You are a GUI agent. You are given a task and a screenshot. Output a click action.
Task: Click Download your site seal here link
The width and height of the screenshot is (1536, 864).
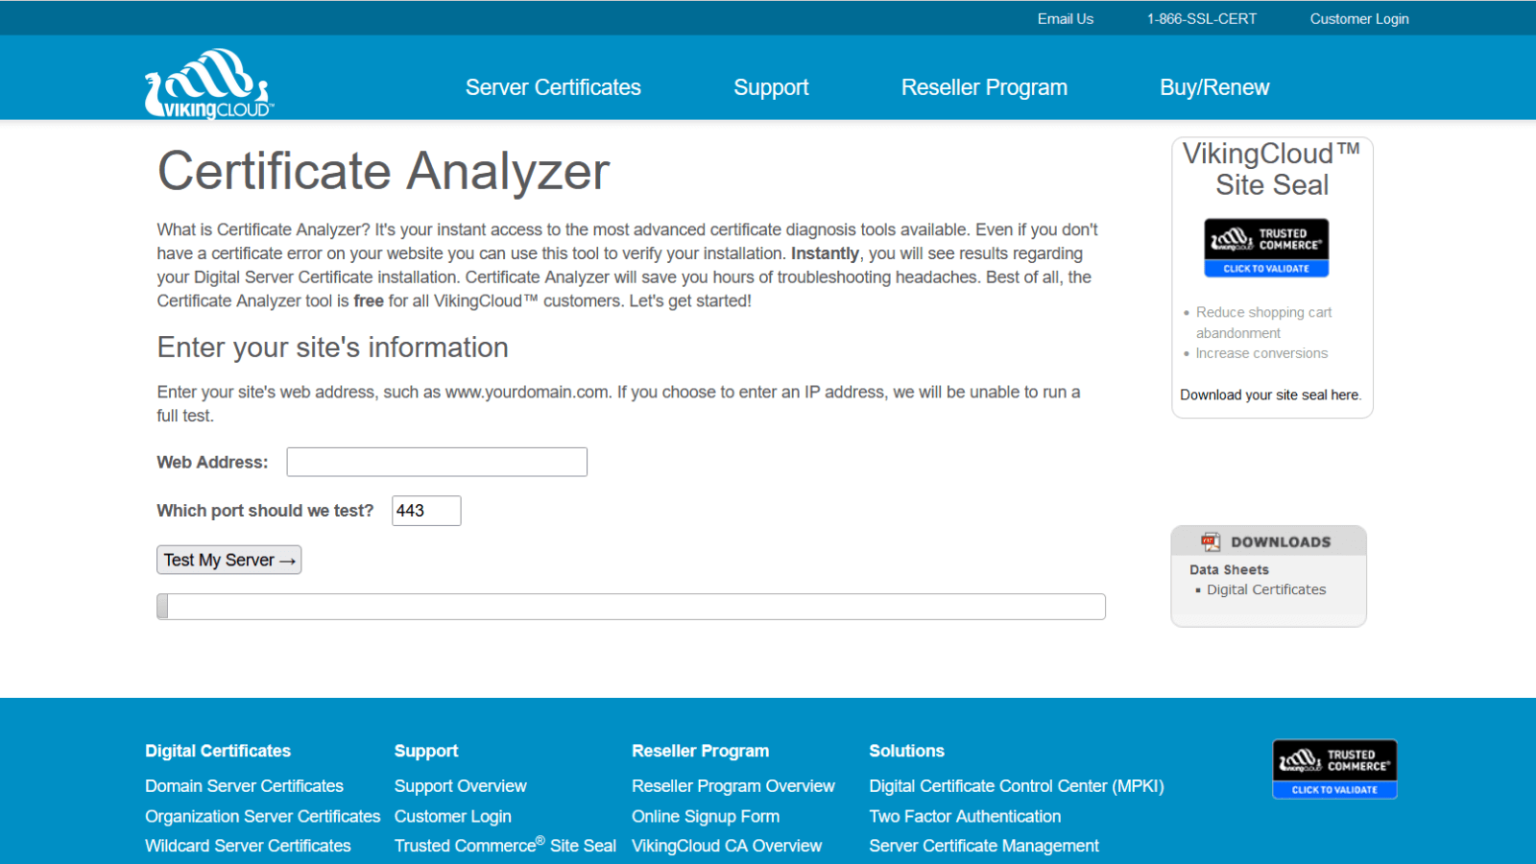[x=1270, y=395]
